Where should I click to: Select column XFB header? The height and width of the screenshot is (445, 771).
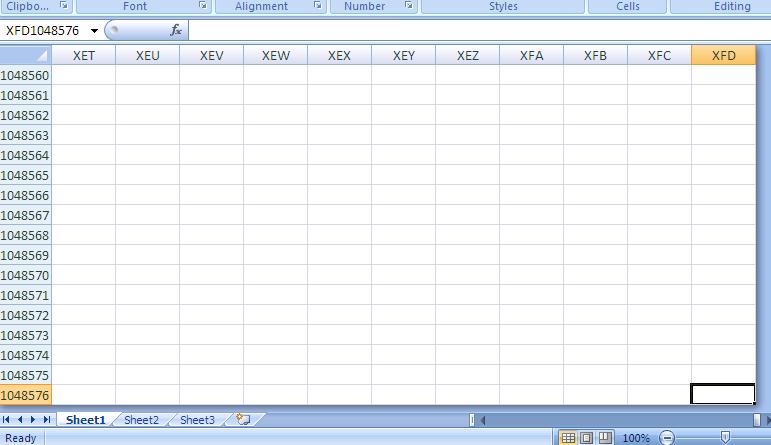click(595, 56)
